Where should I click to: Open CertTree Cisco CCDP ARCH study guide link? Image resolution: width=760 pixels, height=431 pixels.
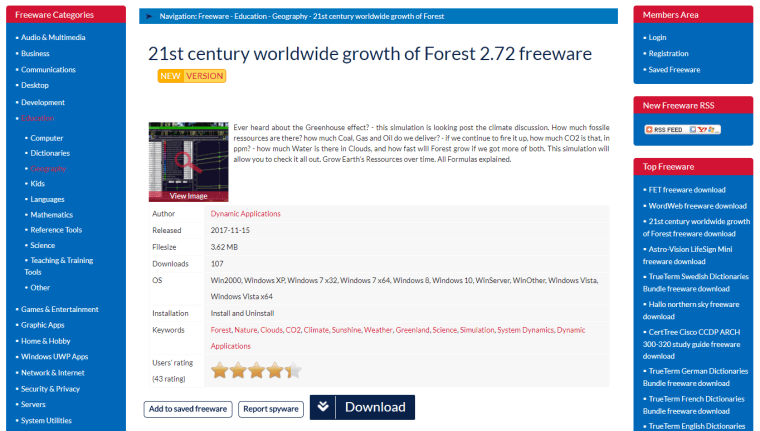point(692,344)
